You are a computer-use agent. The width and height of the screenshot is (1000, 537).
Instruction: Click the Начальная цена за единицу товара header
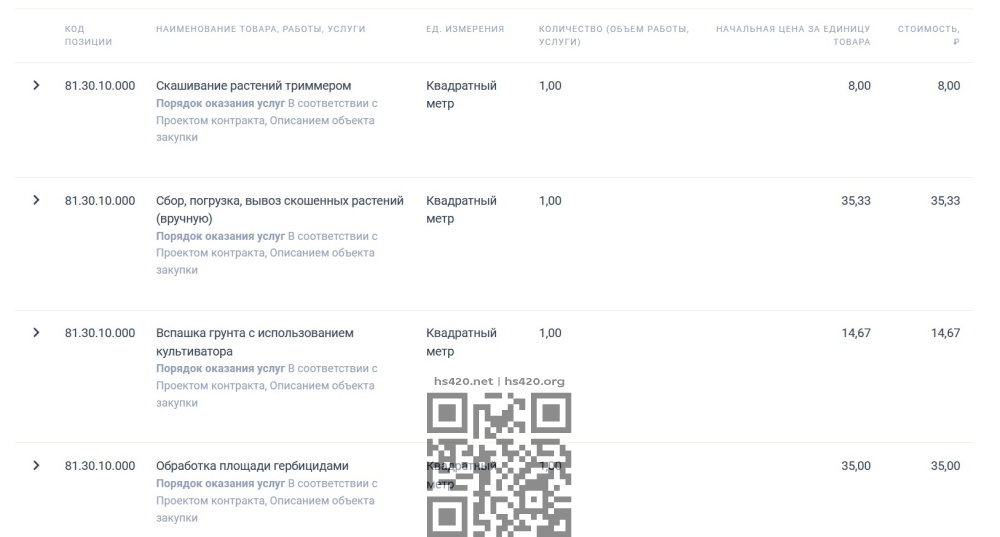pyautogui.click(x=793, y=35)
